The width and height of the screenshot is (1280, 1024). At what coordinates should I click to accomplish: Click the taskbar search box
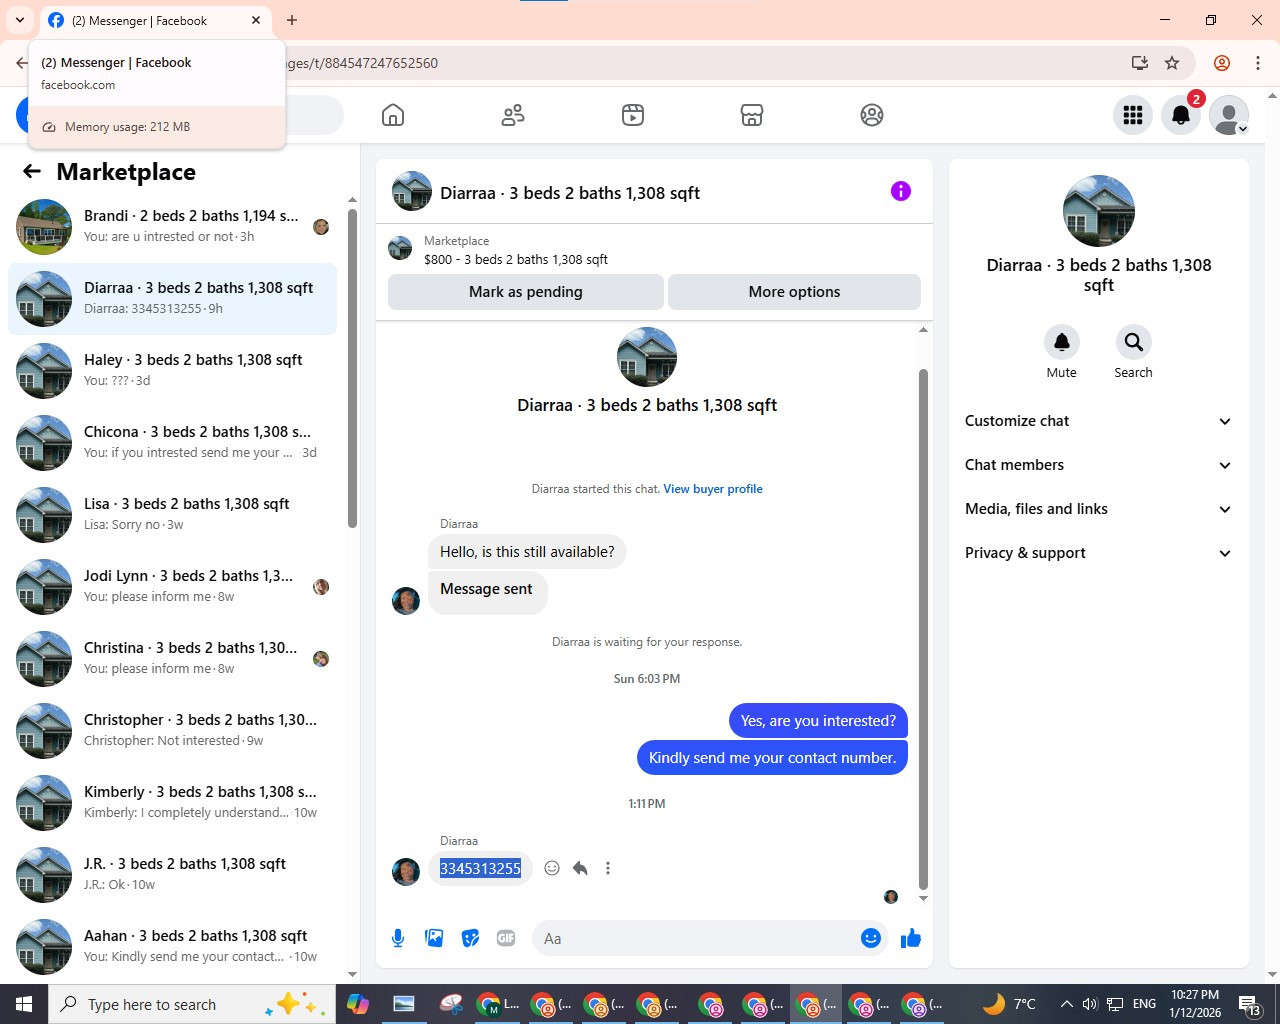pos(190,1004)
